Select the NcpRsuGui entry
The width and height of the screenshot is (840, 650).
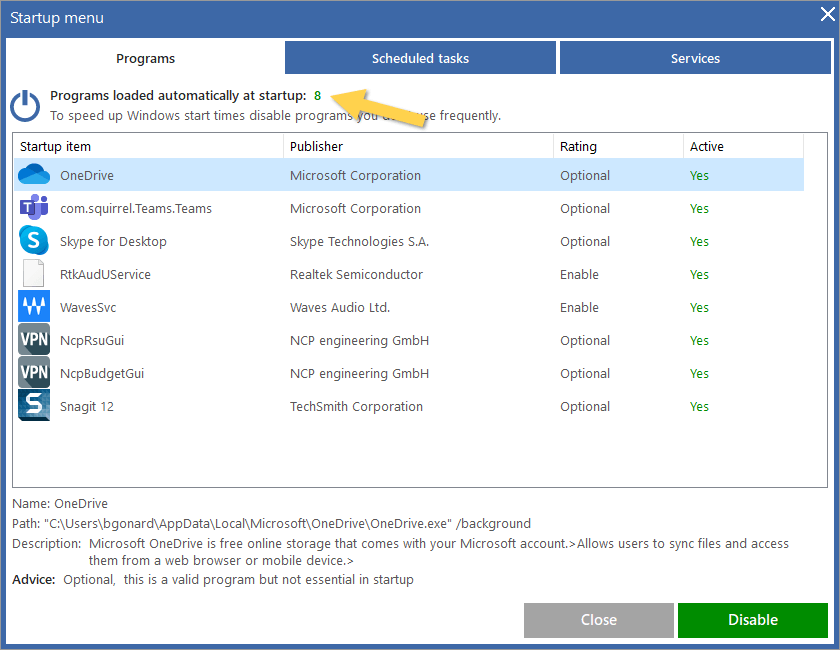pos(92,341)
